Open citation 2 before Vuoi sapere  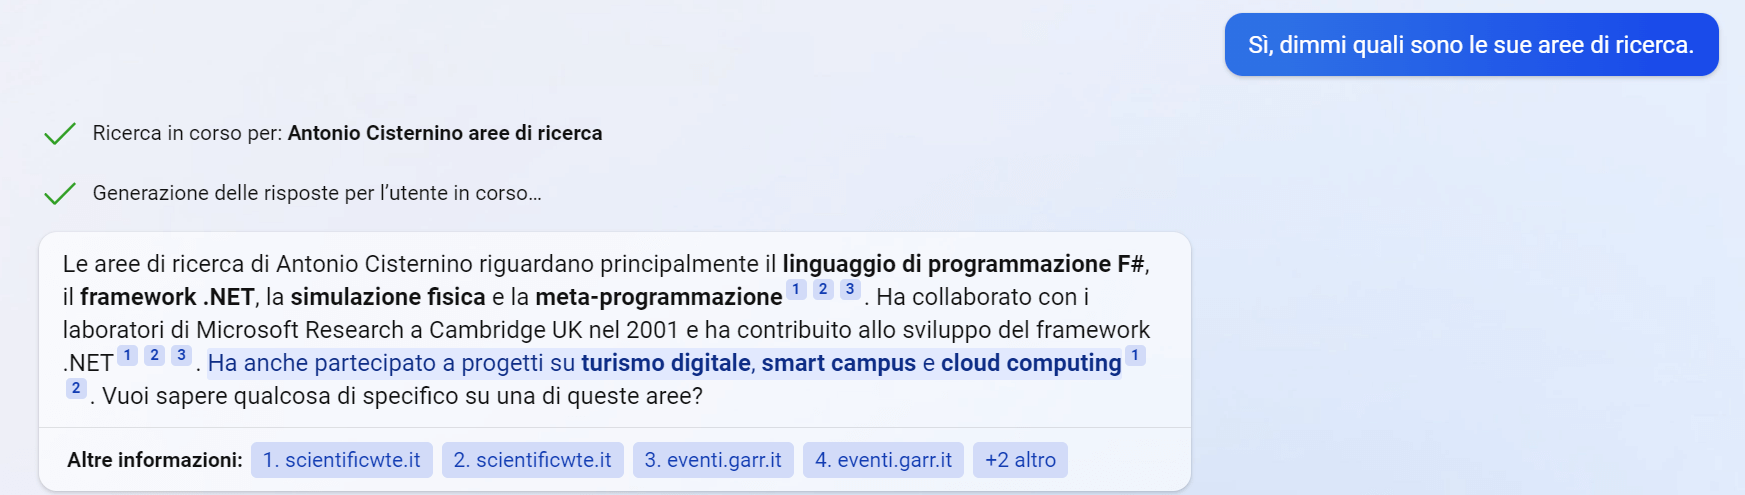[x=76, y=388]
